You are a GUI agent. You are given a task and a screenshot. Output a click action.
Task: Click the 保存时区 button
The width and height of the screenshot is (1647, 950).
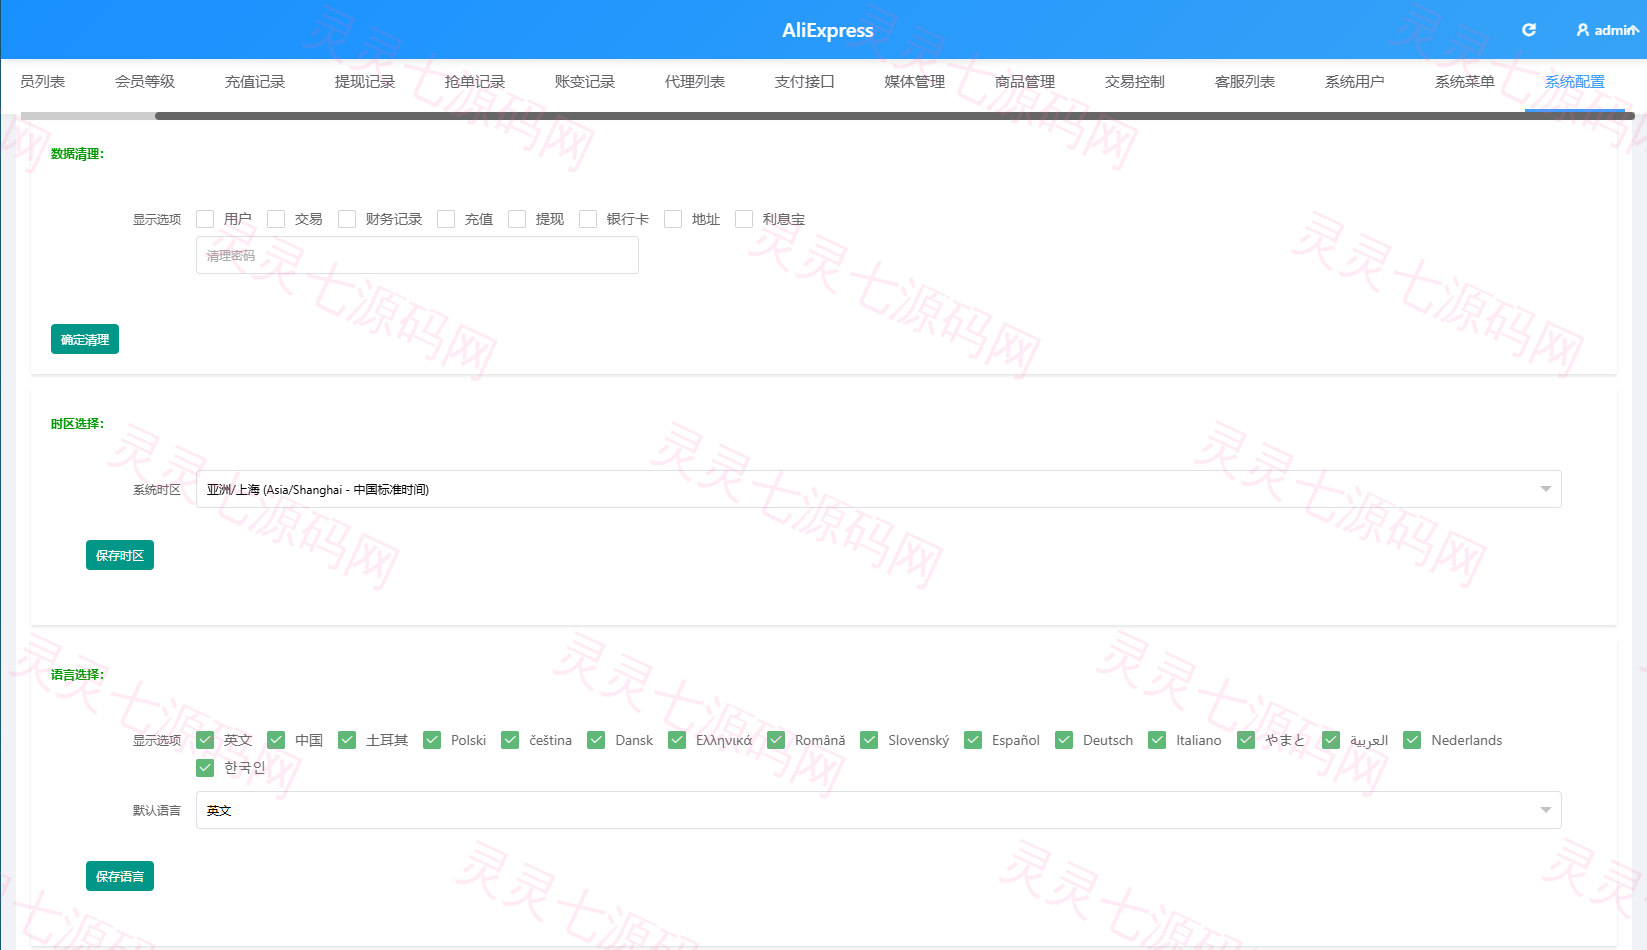point(120,555)
